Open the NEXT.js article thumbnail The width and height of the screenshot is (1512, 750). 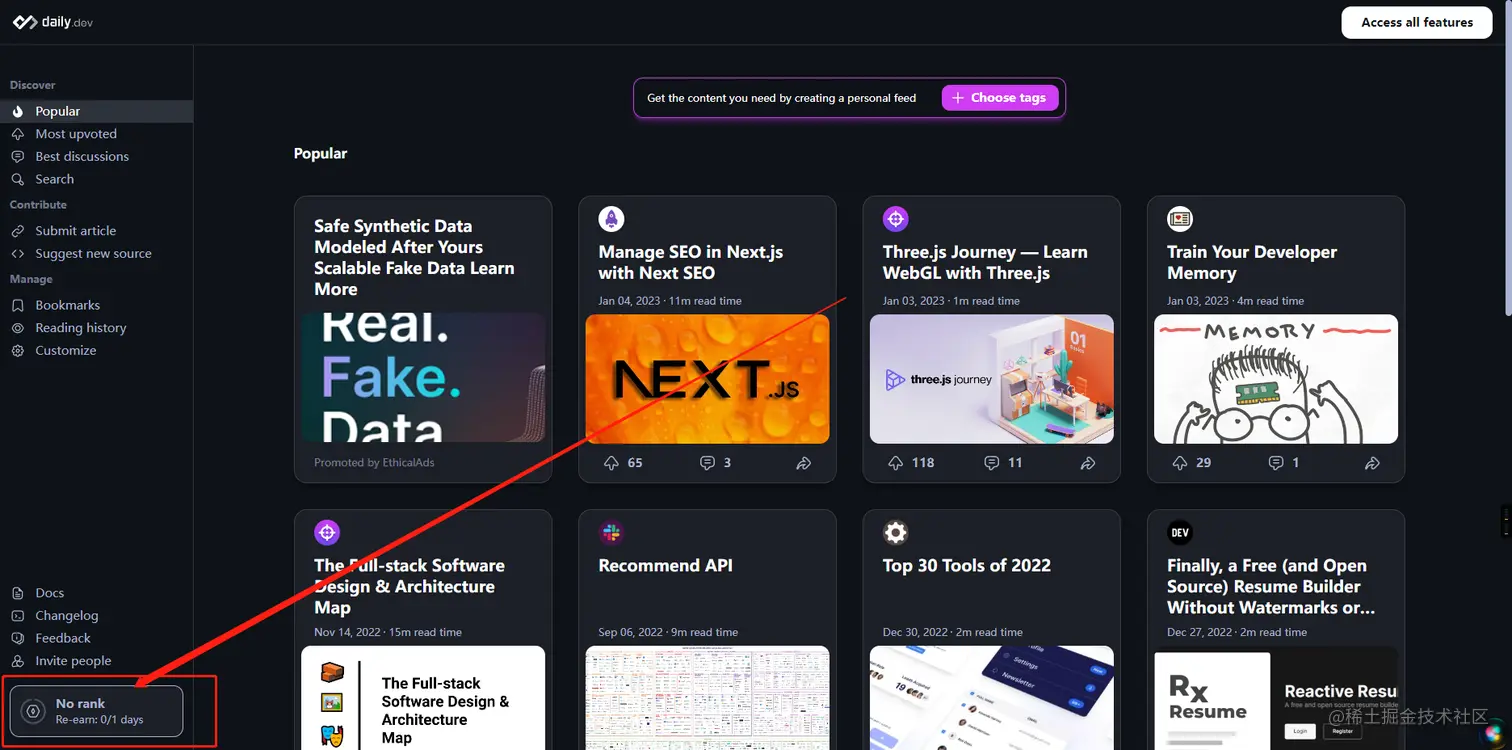(707, 379)
